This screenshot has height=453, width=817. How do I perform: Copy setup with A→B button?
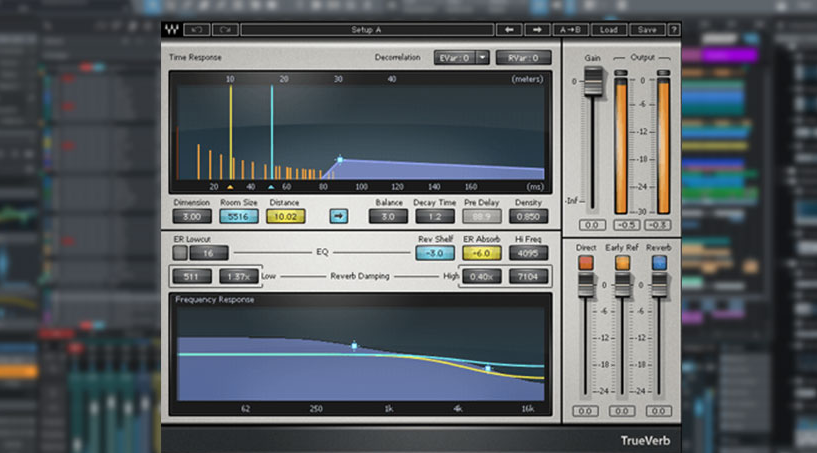(570, 30)
